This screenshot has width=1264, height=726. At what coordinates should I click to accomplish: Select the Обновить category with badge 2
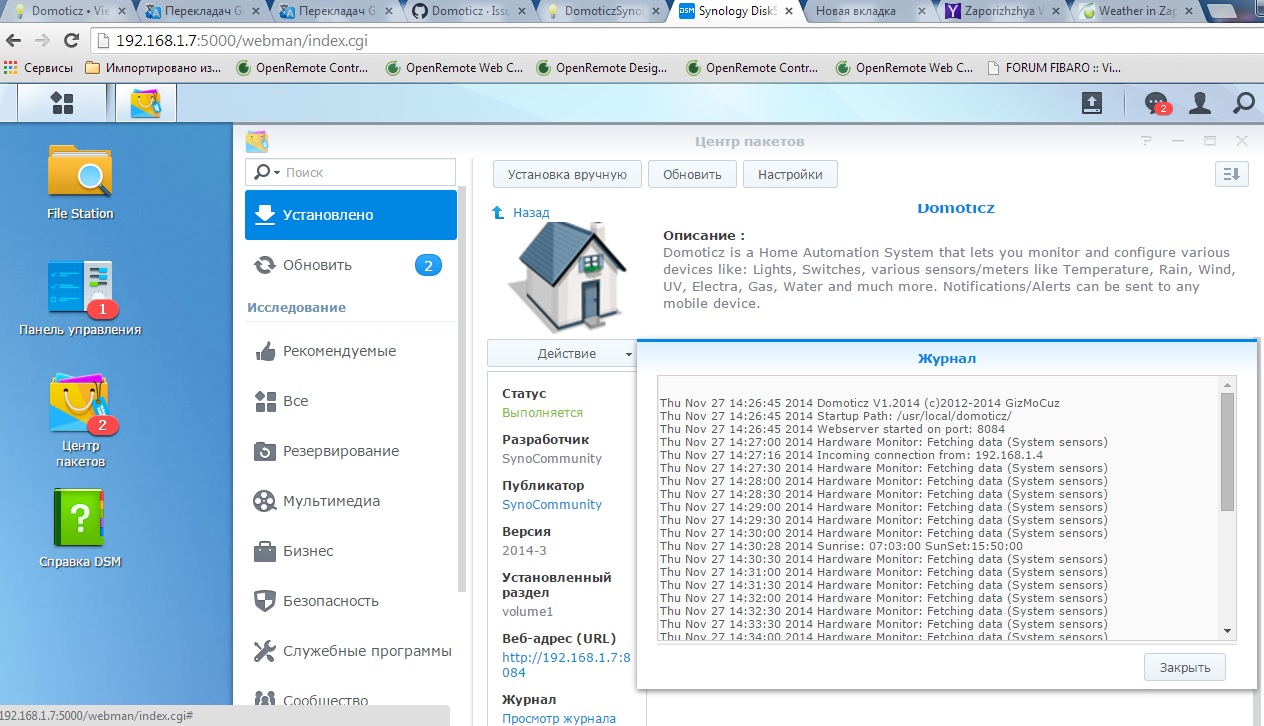point(351,265)
